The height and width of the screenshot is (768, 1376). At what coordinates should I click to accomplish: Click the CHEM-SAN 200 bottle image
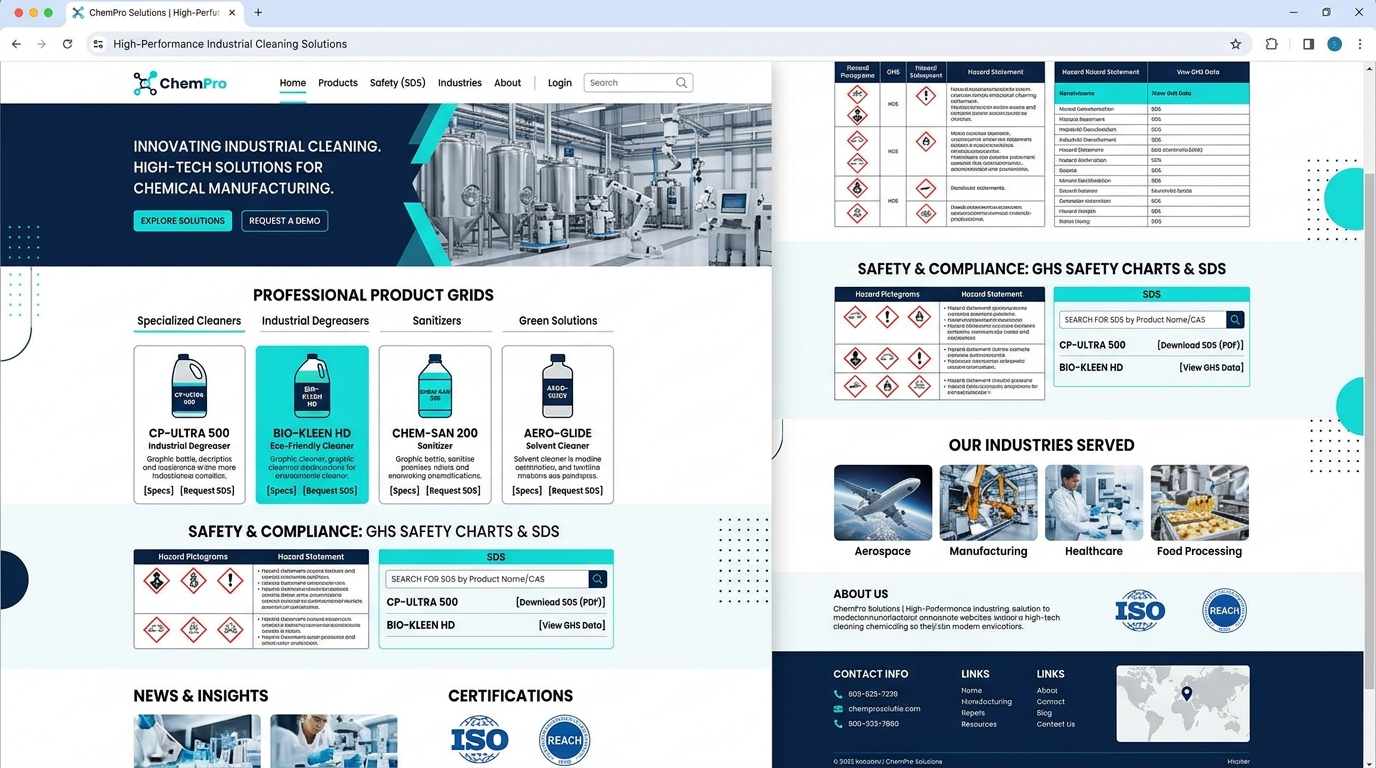click(x=435, y=386)
